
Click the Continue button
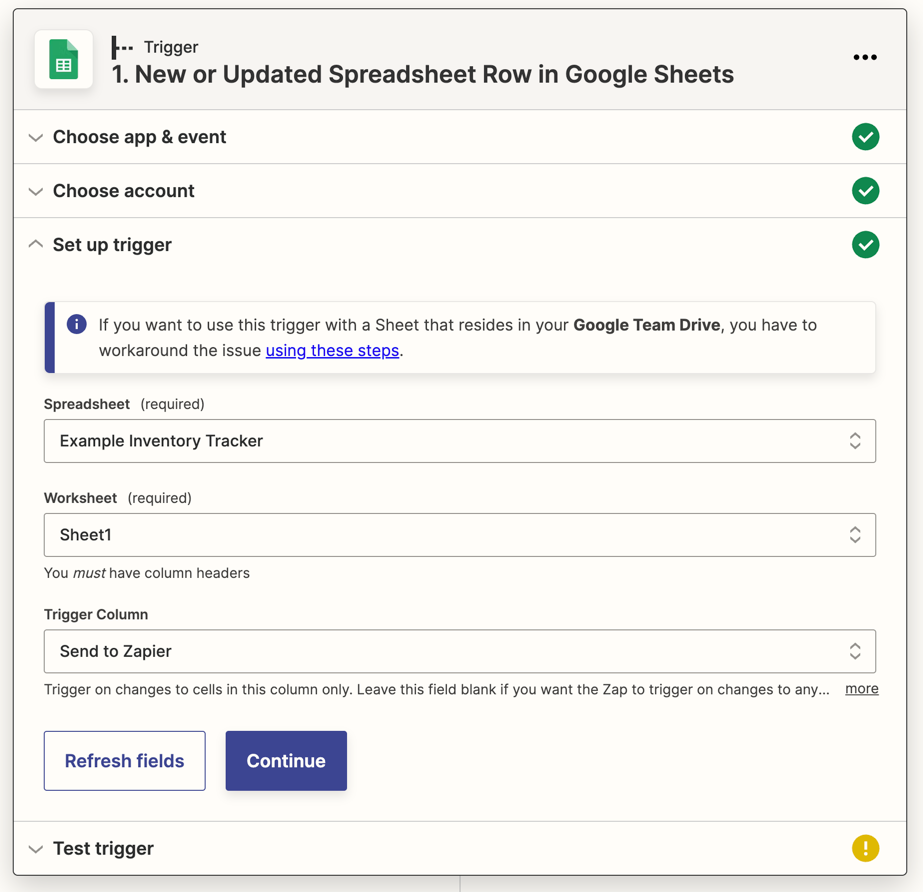coord(286,761)
